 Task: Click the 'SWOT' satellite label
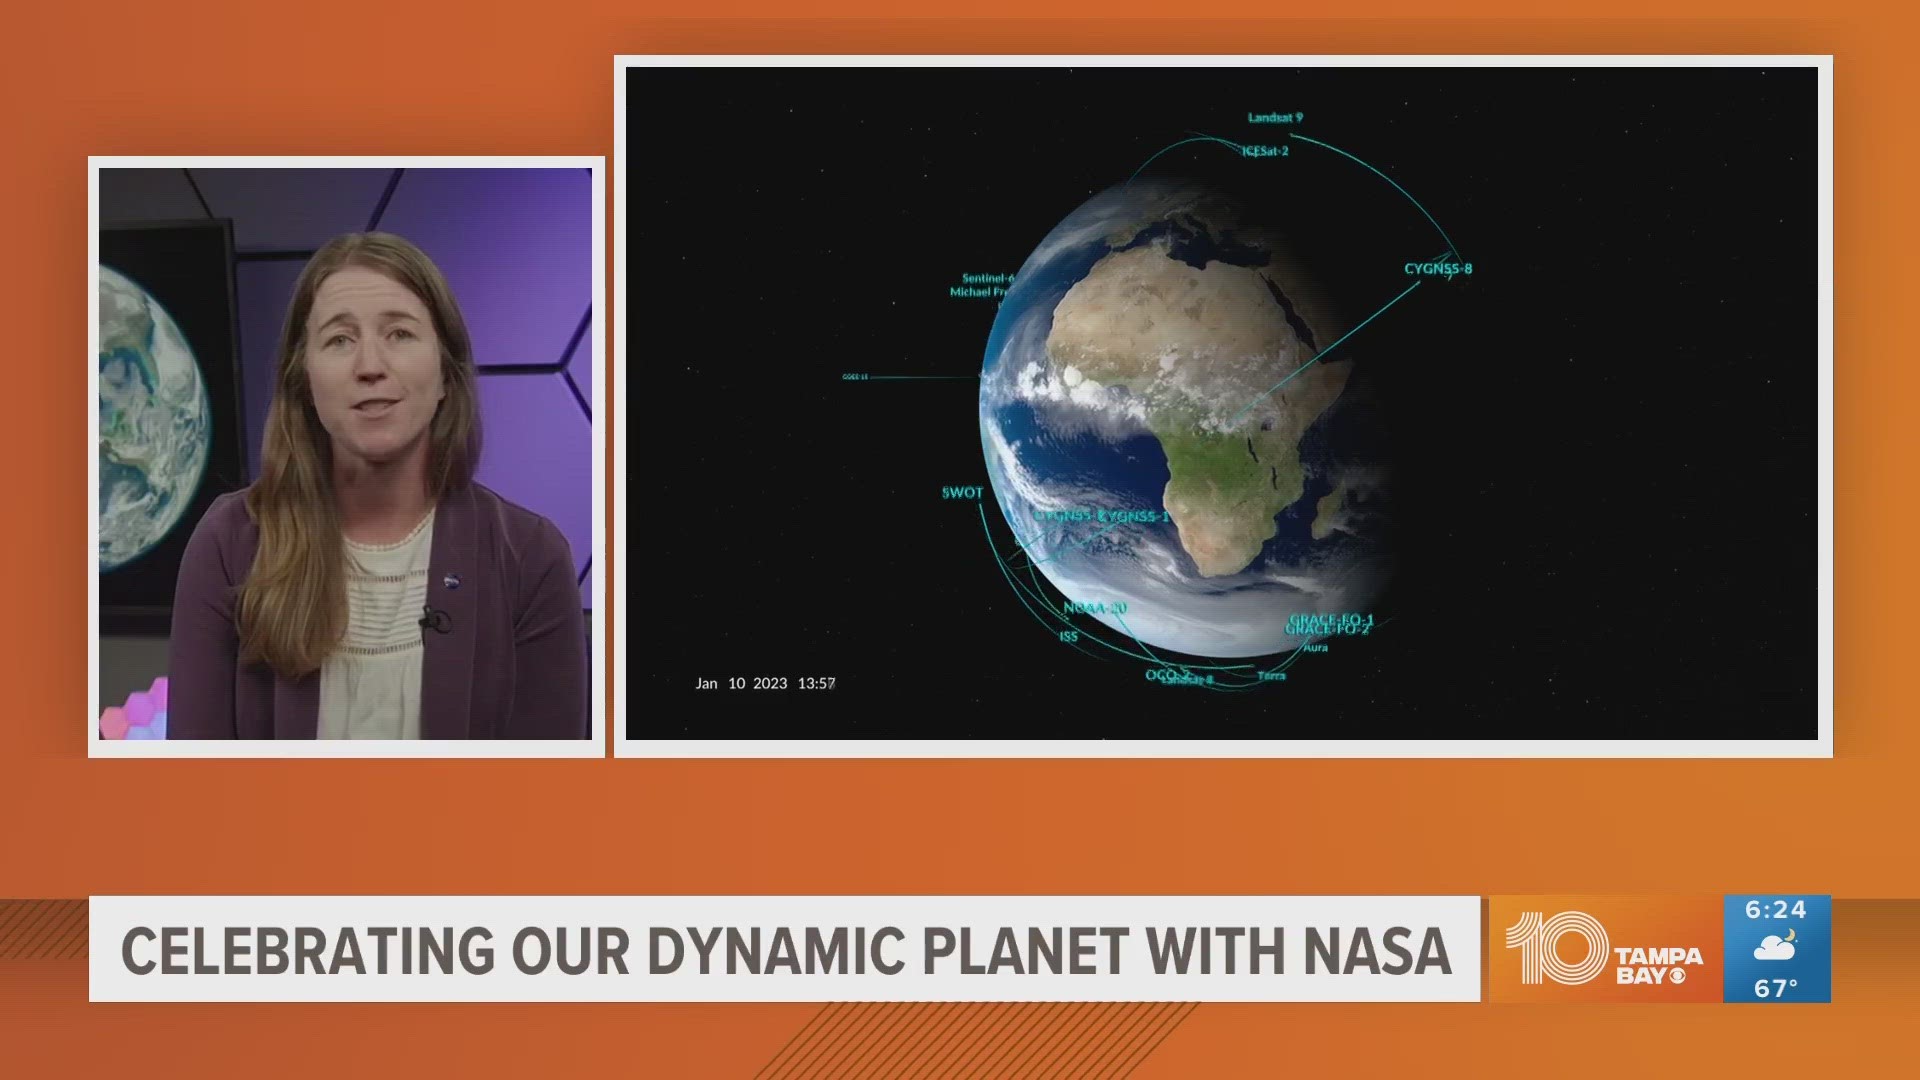(x=962, y=492)
